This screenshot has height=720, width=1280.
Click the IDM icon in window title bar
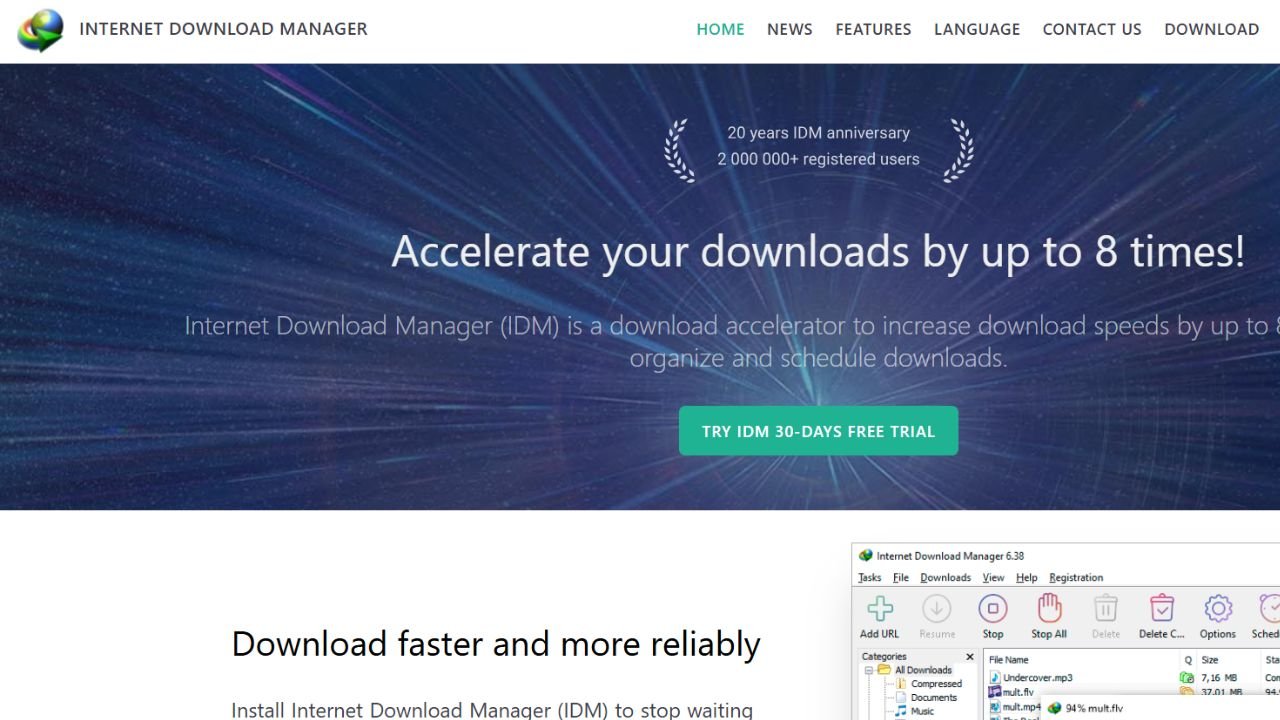tap(866, 556)
